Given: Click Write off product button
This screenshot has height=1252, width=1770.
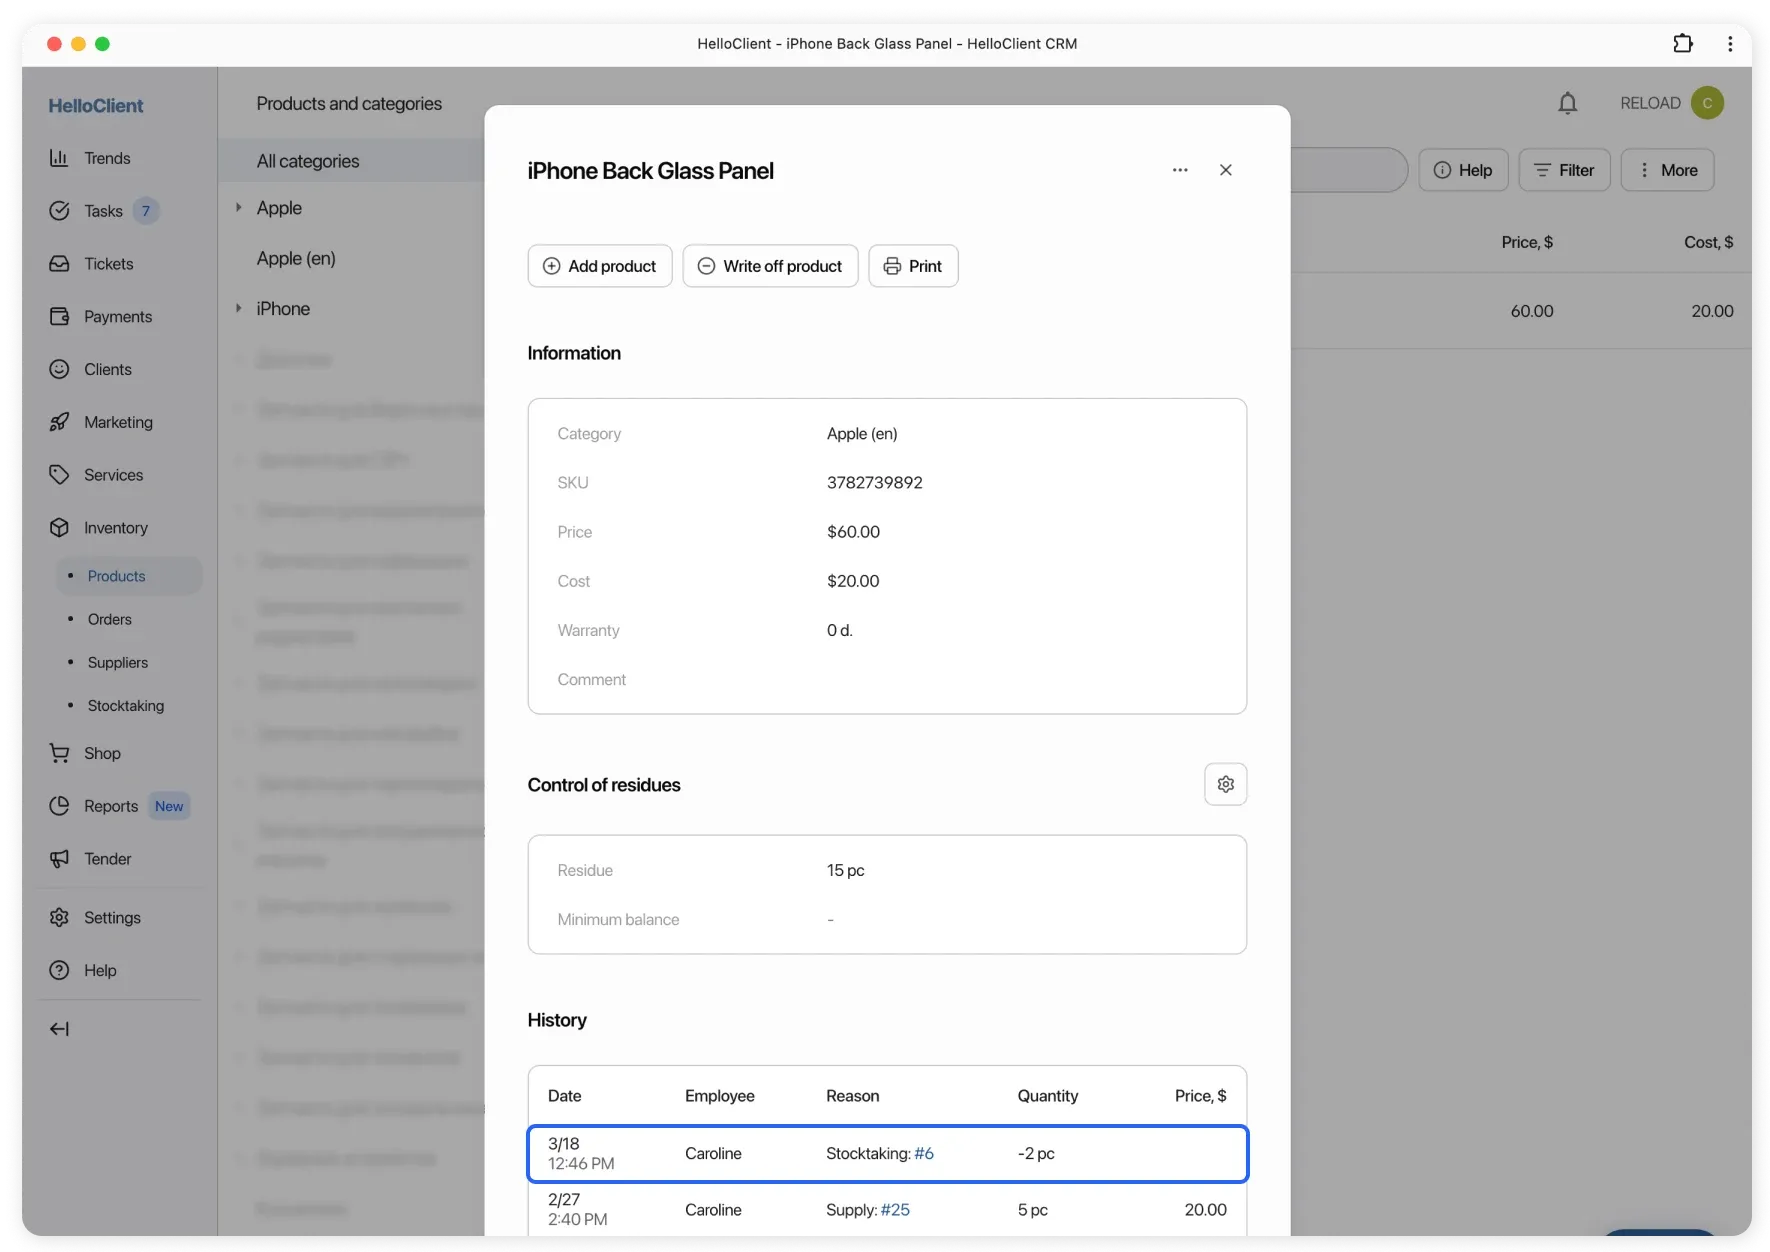Looking at the screenshot, I should pyautogui.click(x=770, y=266).
